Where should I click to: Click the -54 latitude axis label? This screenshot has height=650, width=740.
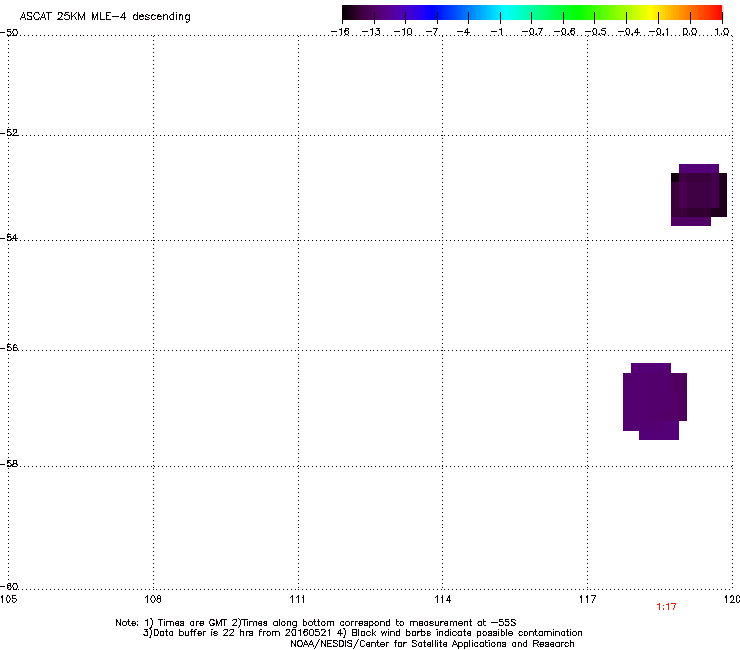[9, 237]
